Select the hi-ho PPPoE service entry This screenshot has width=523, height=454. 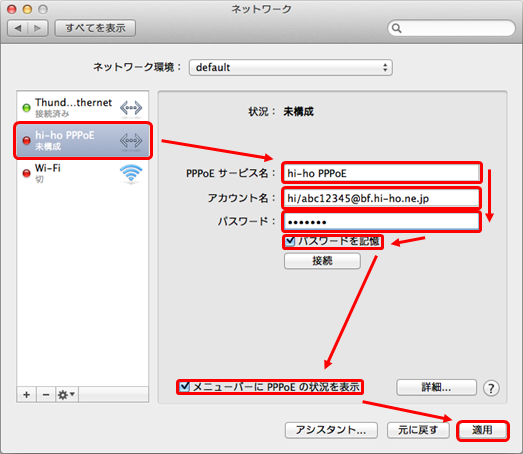click(x=83, y=140)
